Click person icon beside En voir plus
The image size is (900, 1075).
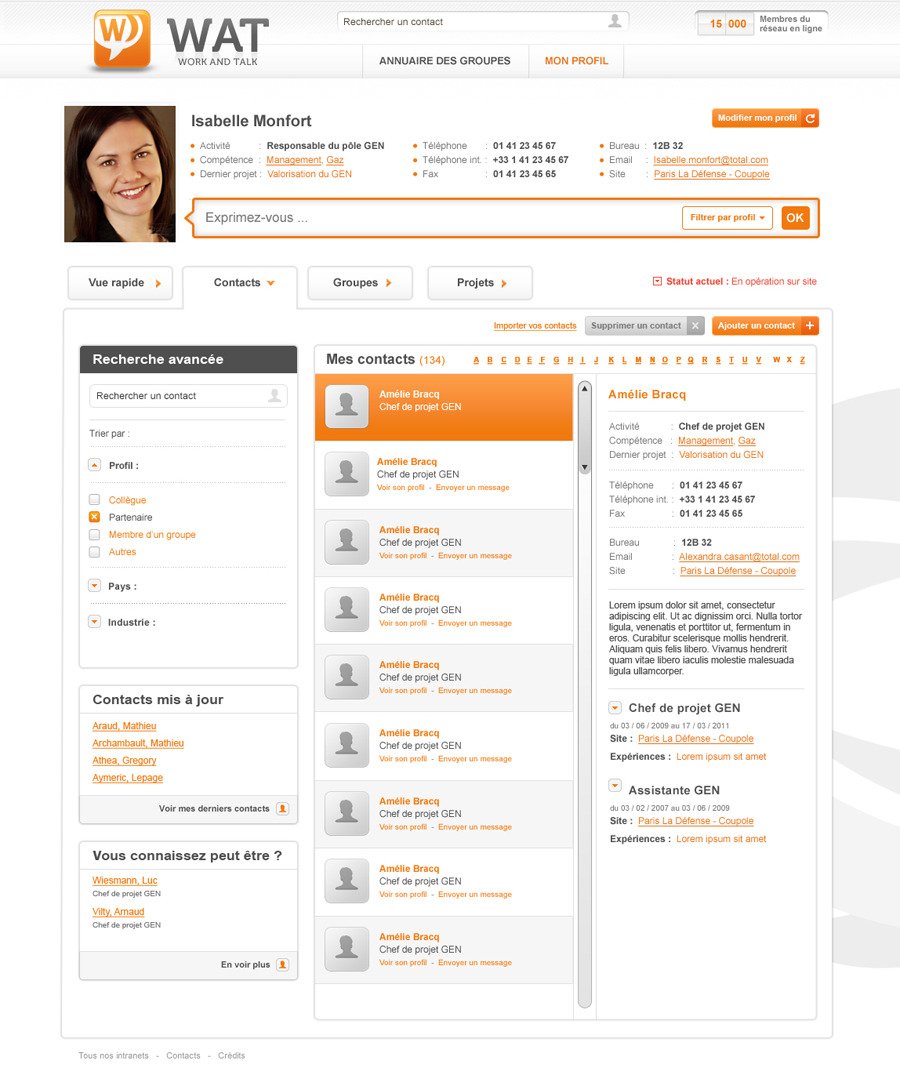pyautogui.click(x=282, y=965)
